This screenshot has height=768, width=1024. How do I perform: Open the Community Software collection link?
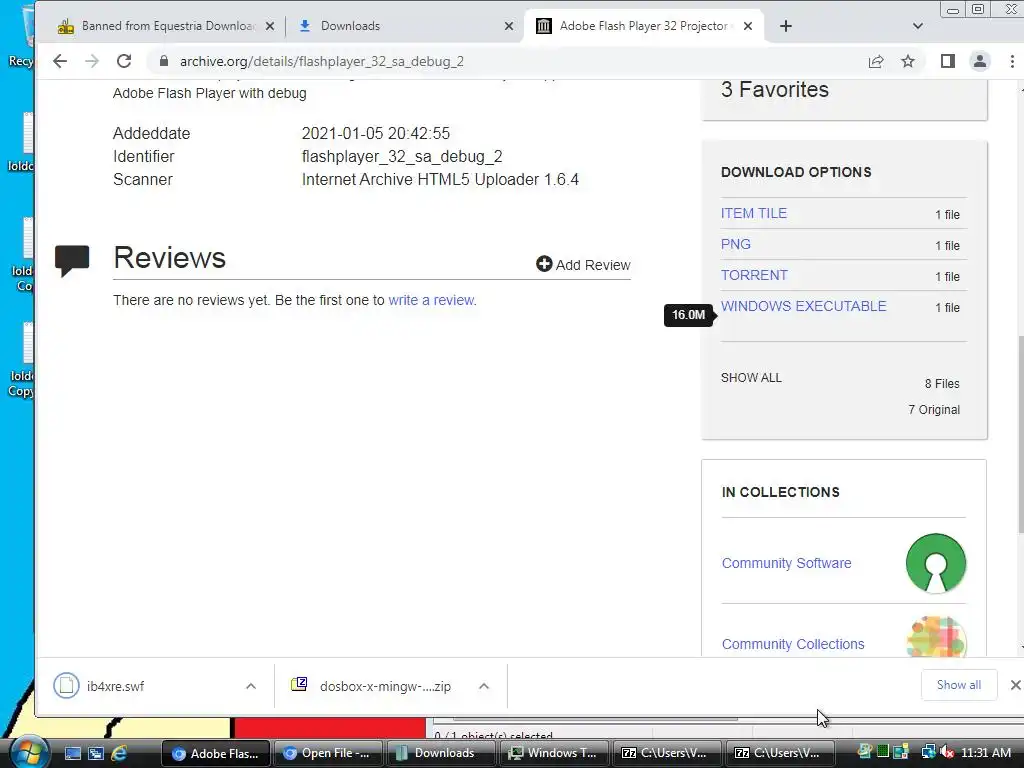(786, 563)
